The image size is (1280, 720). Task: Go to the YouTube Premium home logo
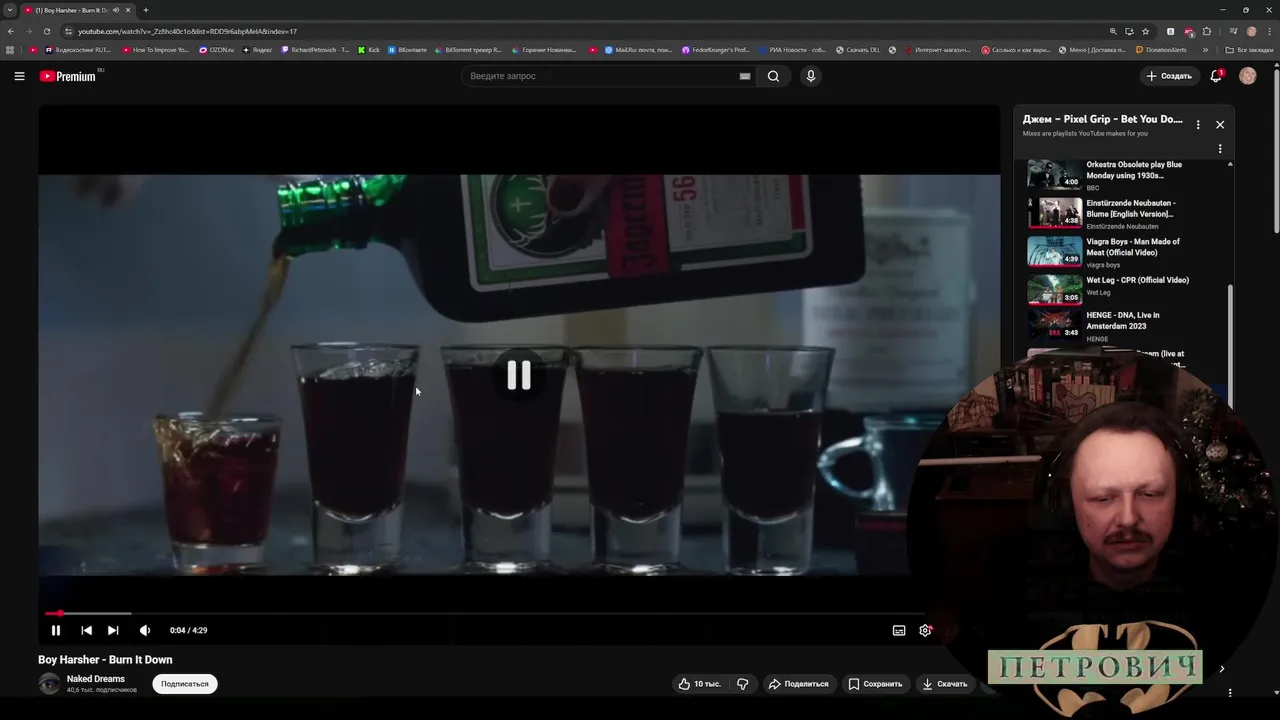[68, 76]
